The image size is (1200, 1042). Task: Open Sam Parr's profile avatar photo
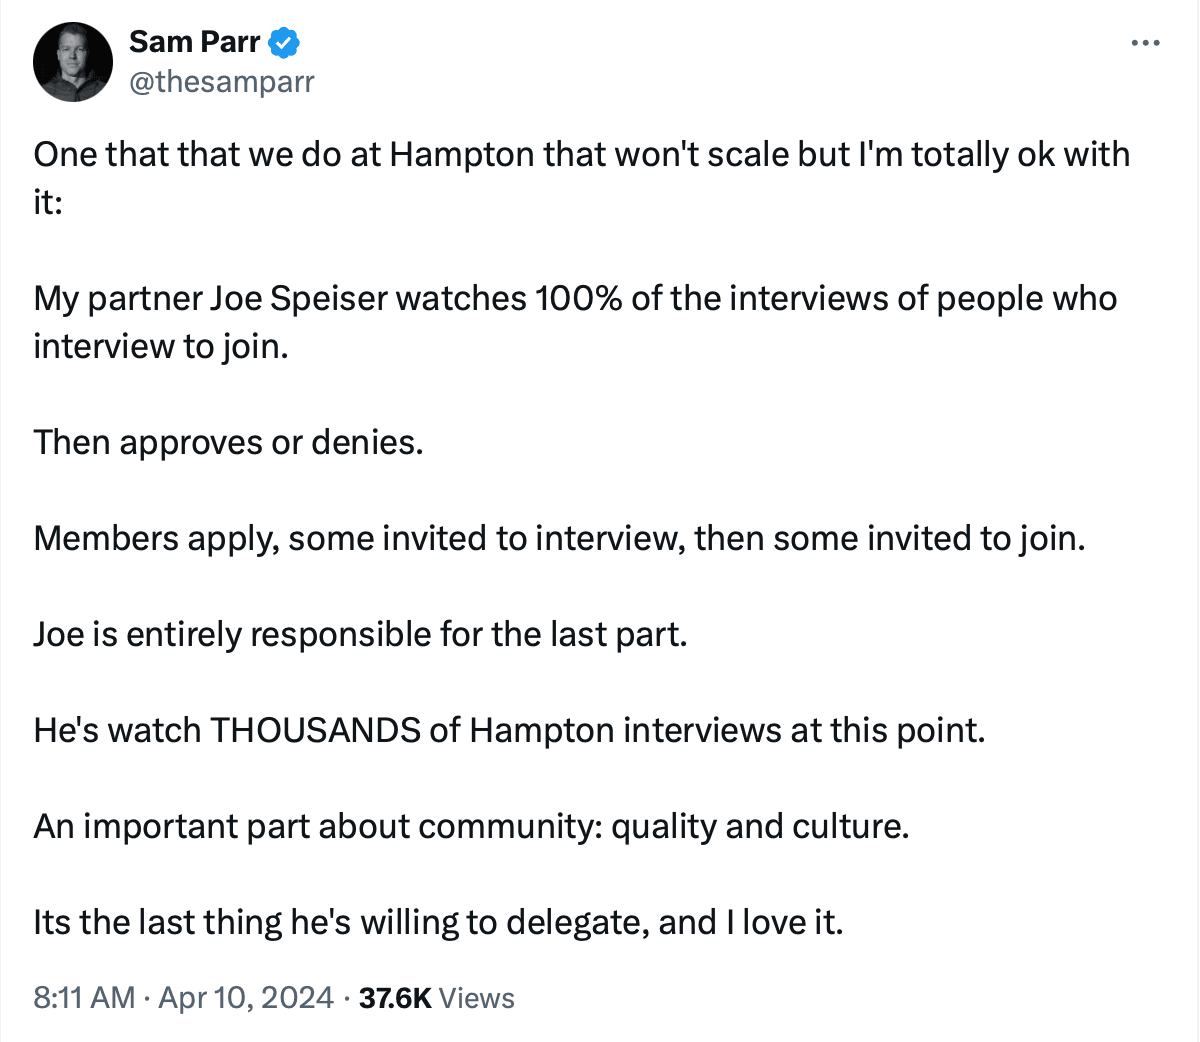pyautogui.click(x=73, y=62)
